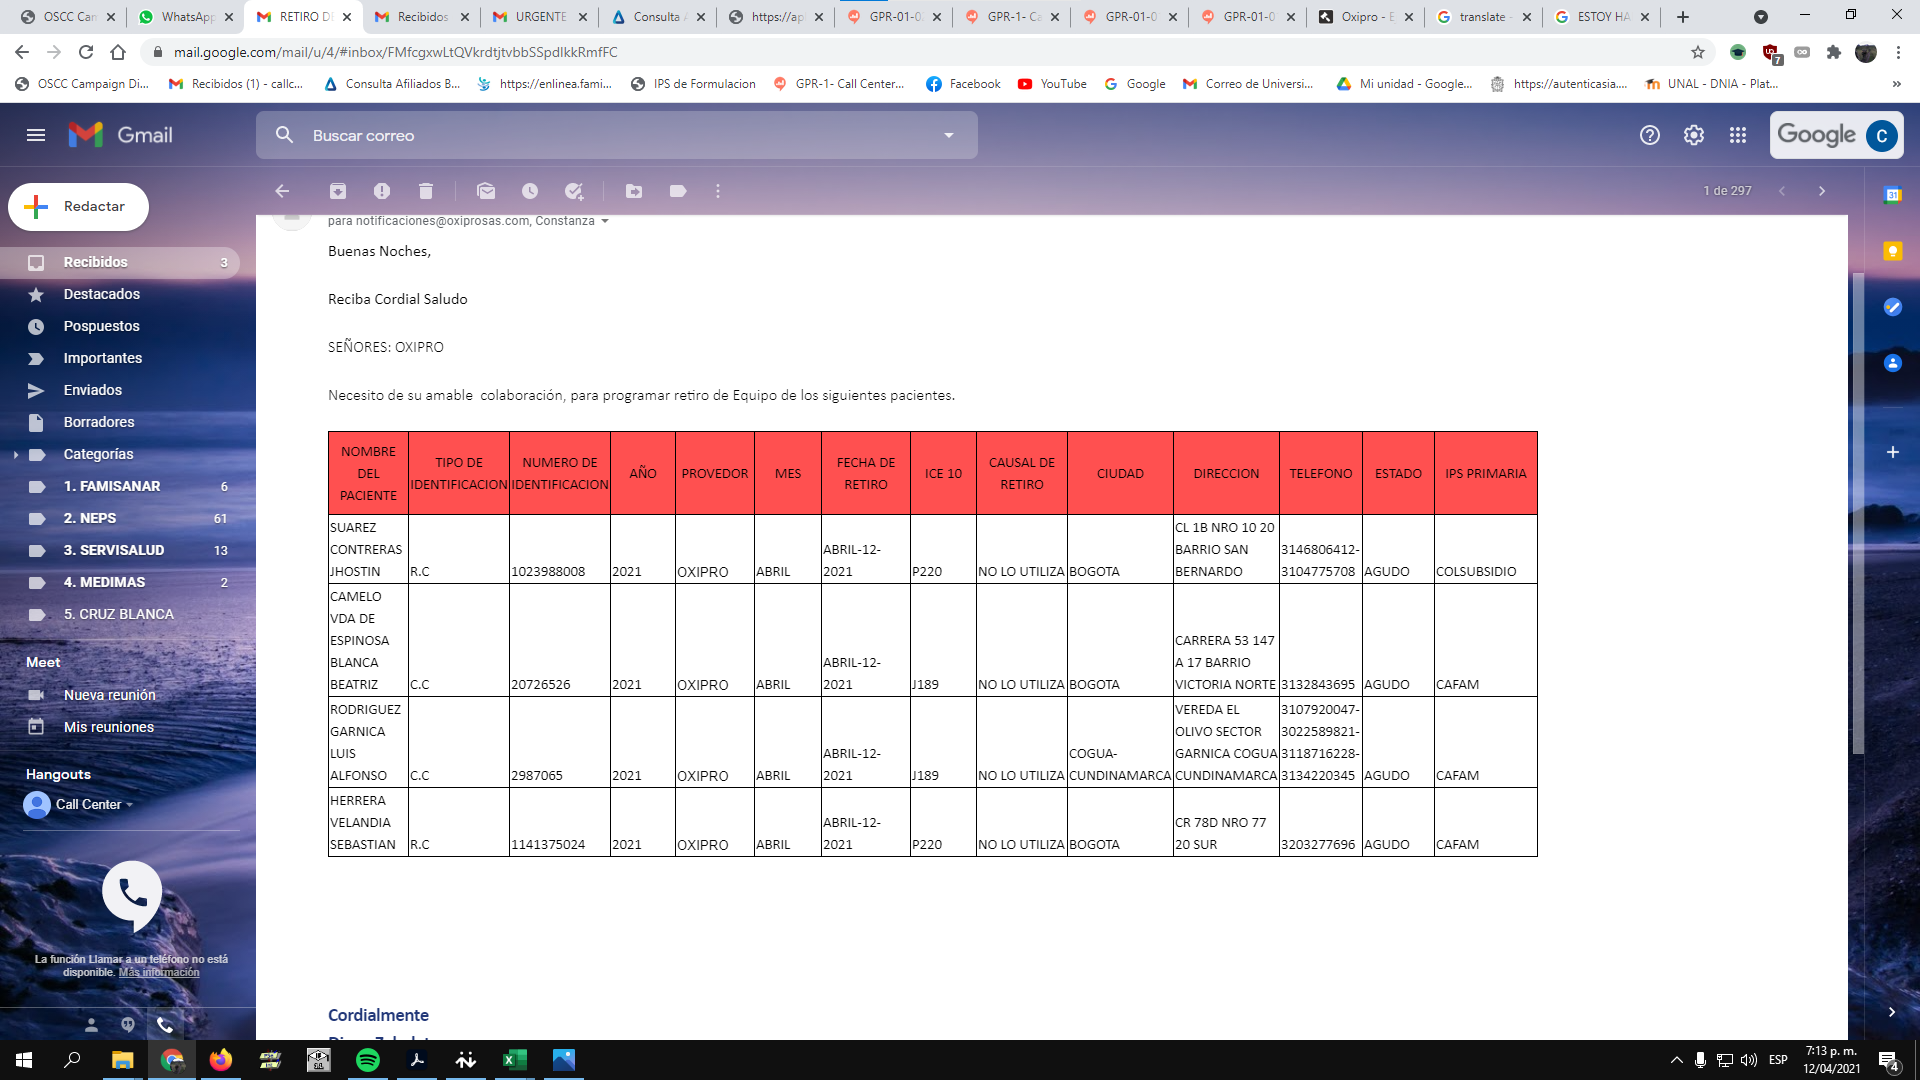Open the Google account avatar C
The image size is (1920, 1080).
pyautogui.click(x=1882, y=135)
